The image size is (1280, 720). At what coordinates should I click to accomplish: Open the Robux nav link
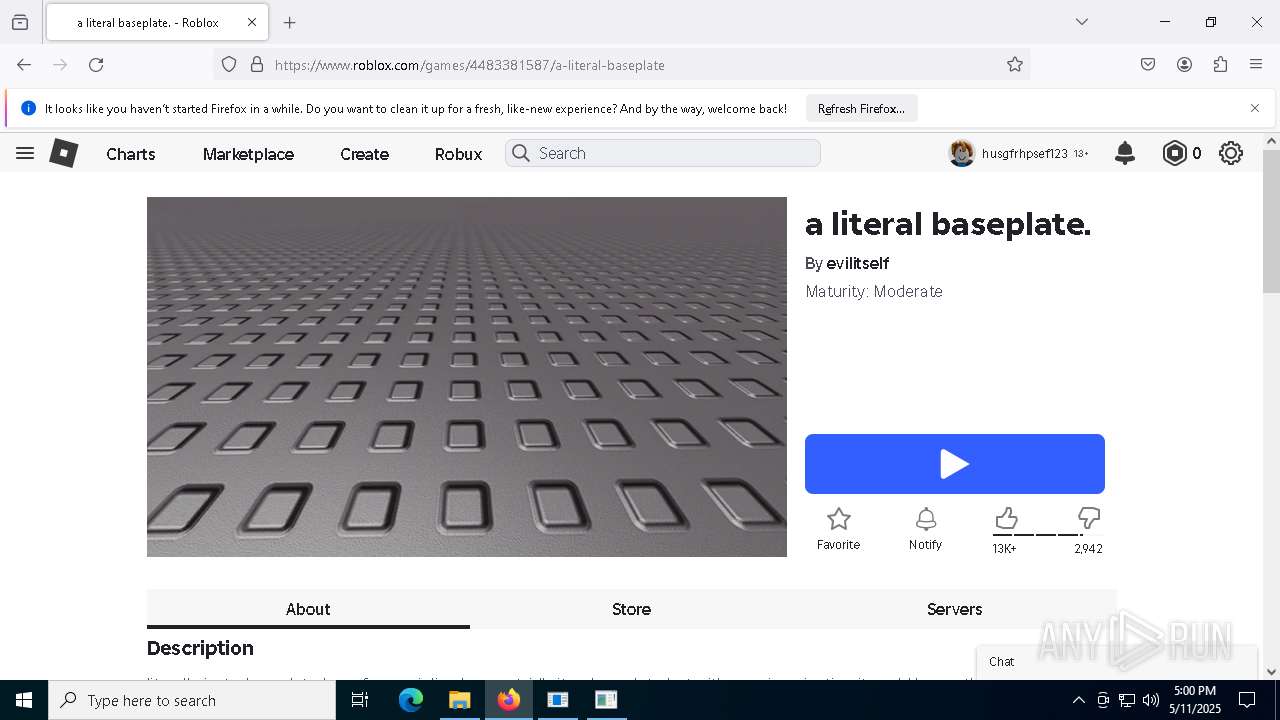coord(458,154)
